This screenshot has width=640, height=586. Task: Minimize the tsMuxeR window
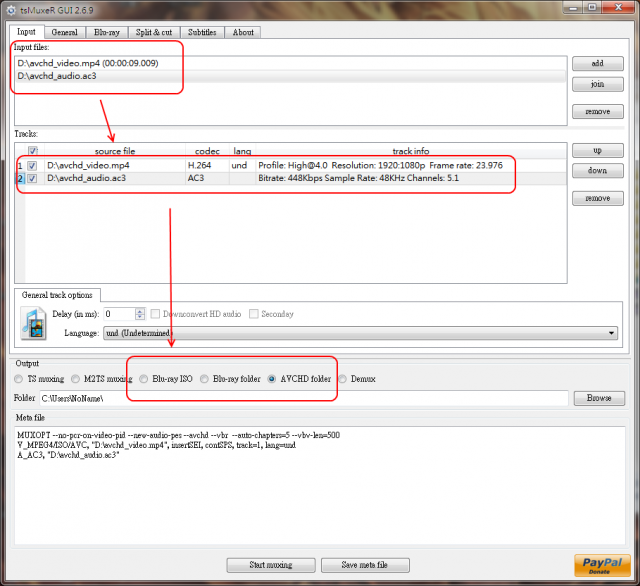coord(573,7)
